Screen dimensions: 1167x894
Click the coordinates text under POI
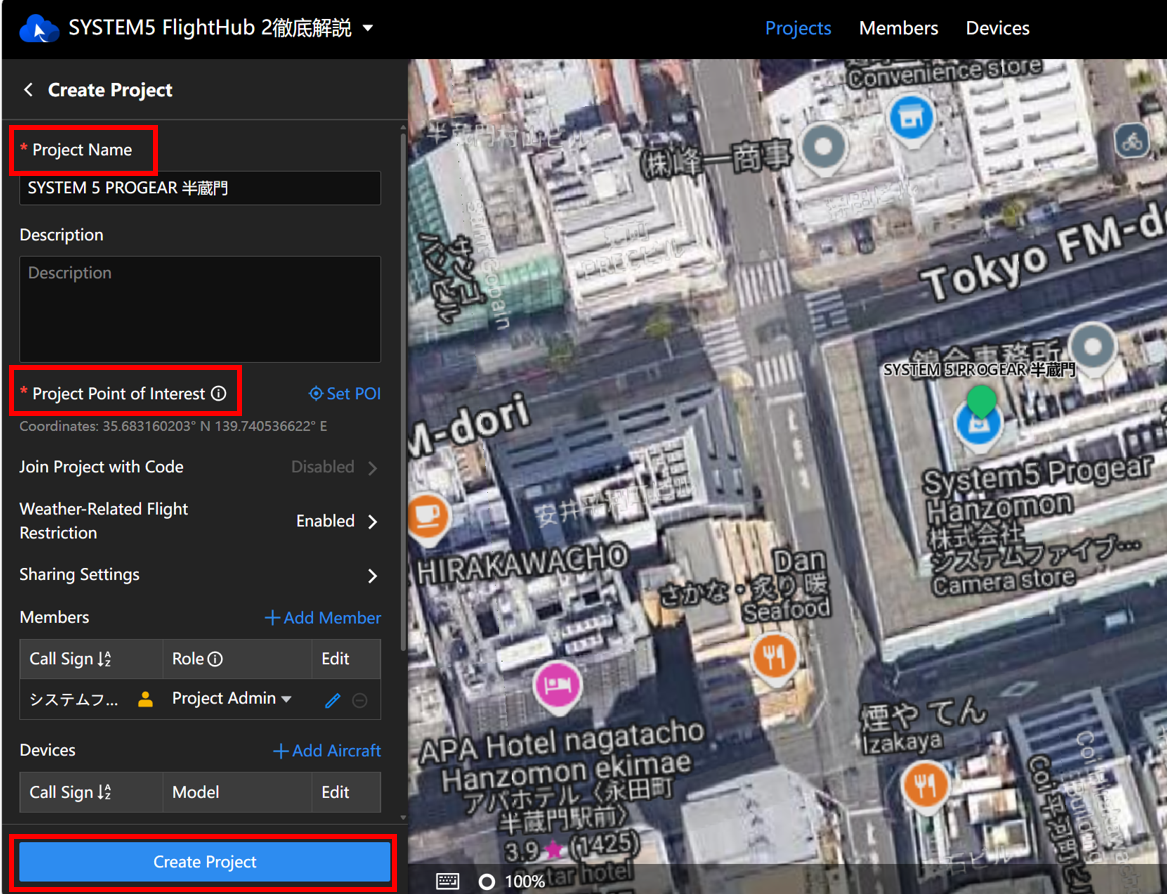click(x=173, y=427)
